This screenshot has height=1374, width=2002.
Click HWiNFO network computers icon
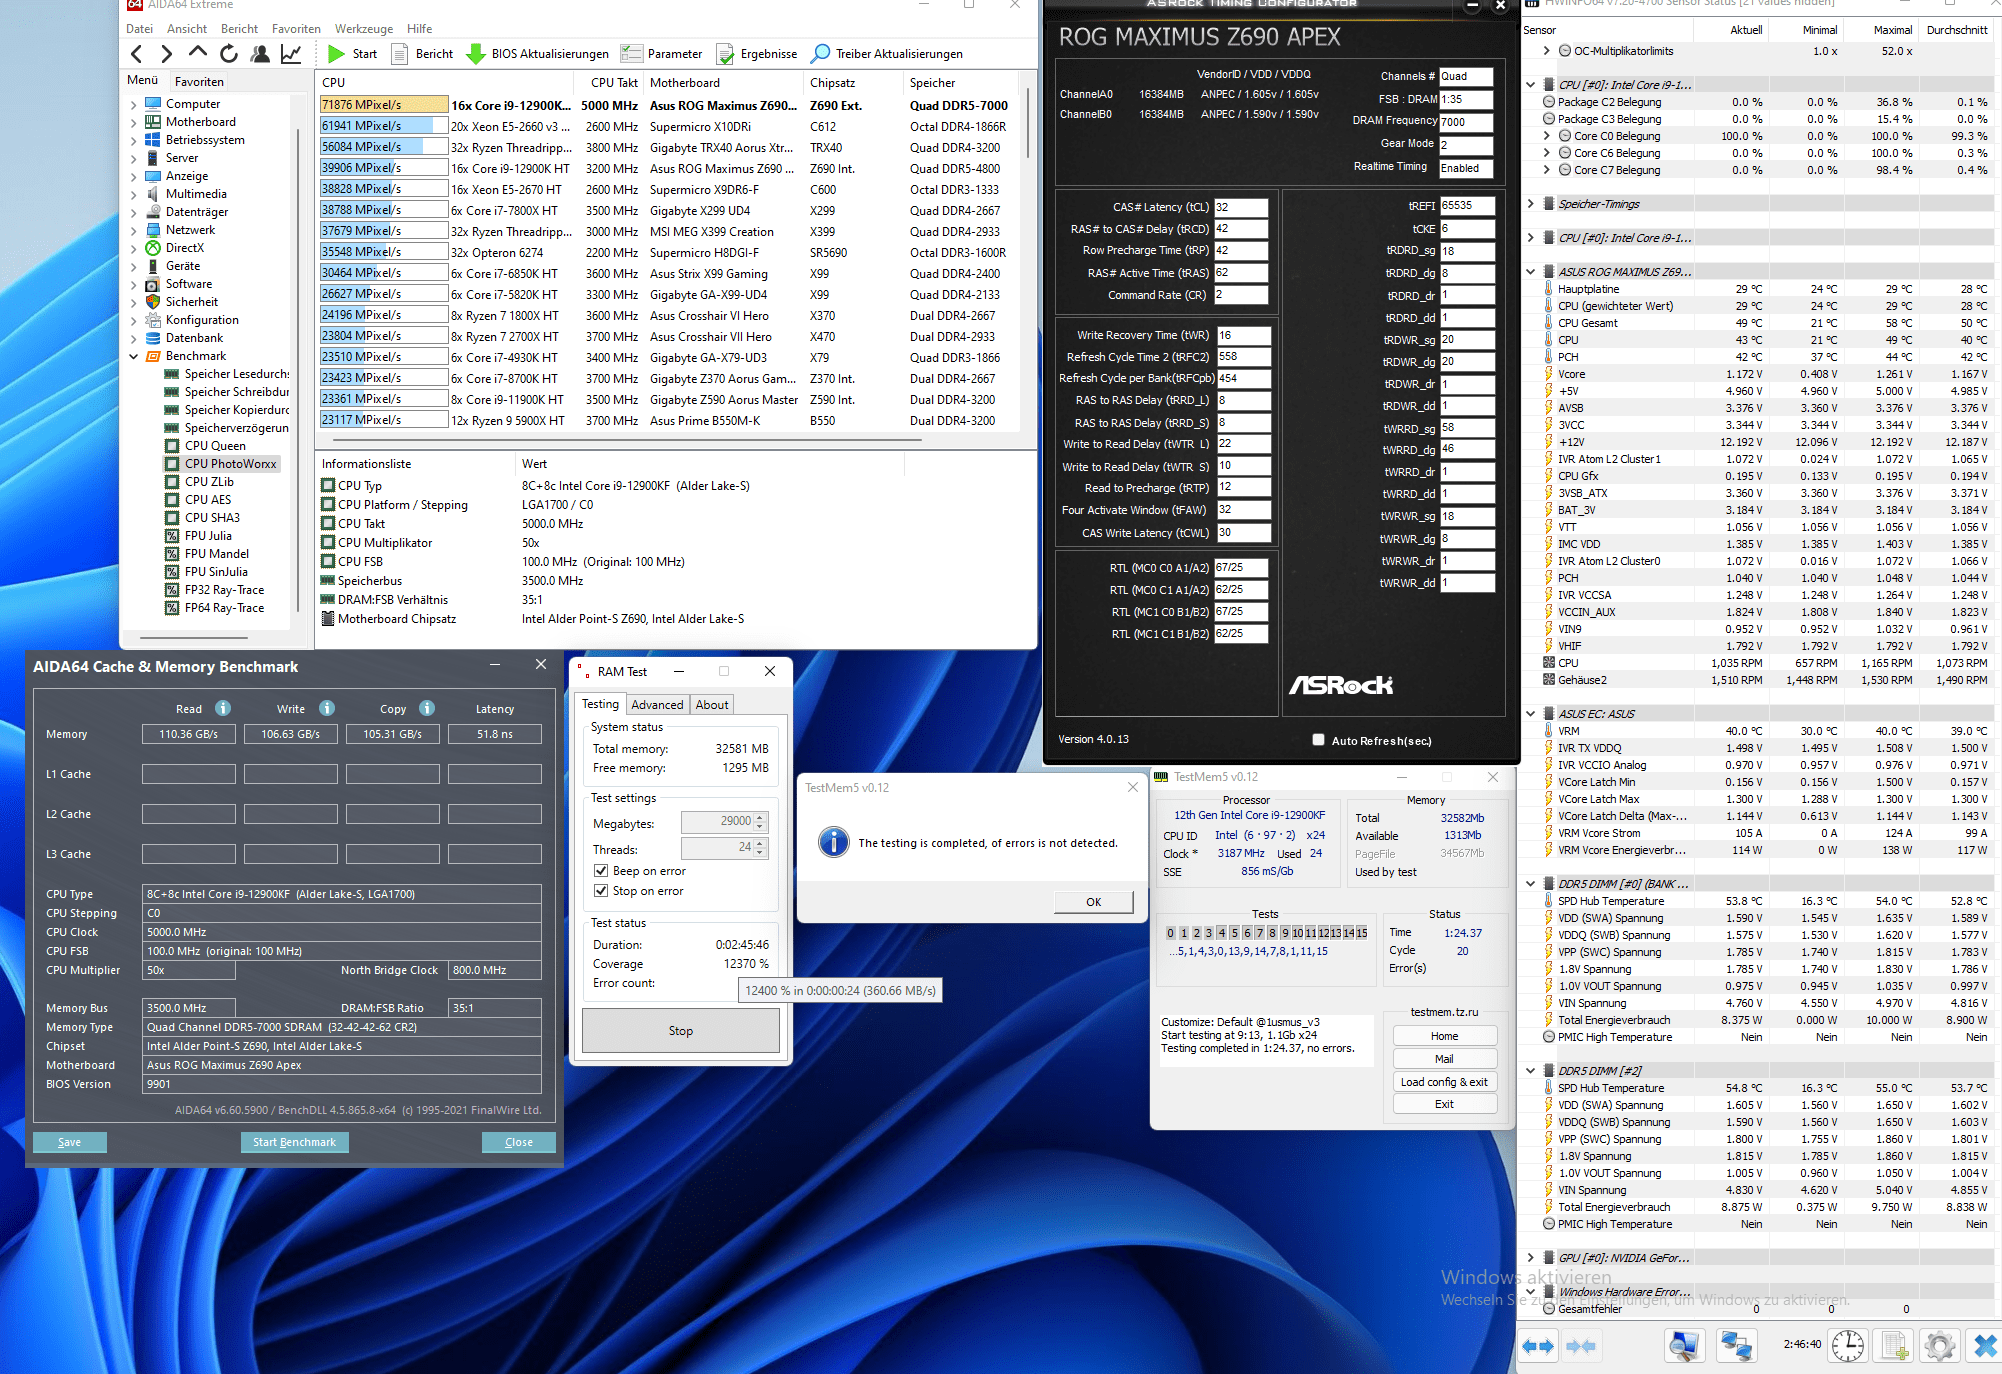[1736, 1345]
